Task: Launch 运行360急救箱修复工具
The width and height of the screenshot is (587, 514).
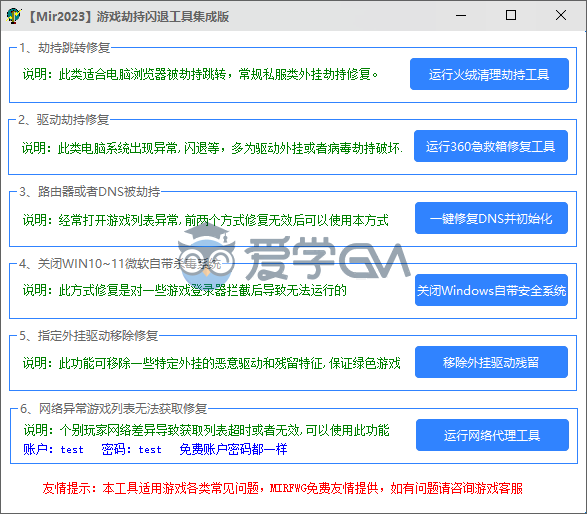Action: tap(490, 146)
